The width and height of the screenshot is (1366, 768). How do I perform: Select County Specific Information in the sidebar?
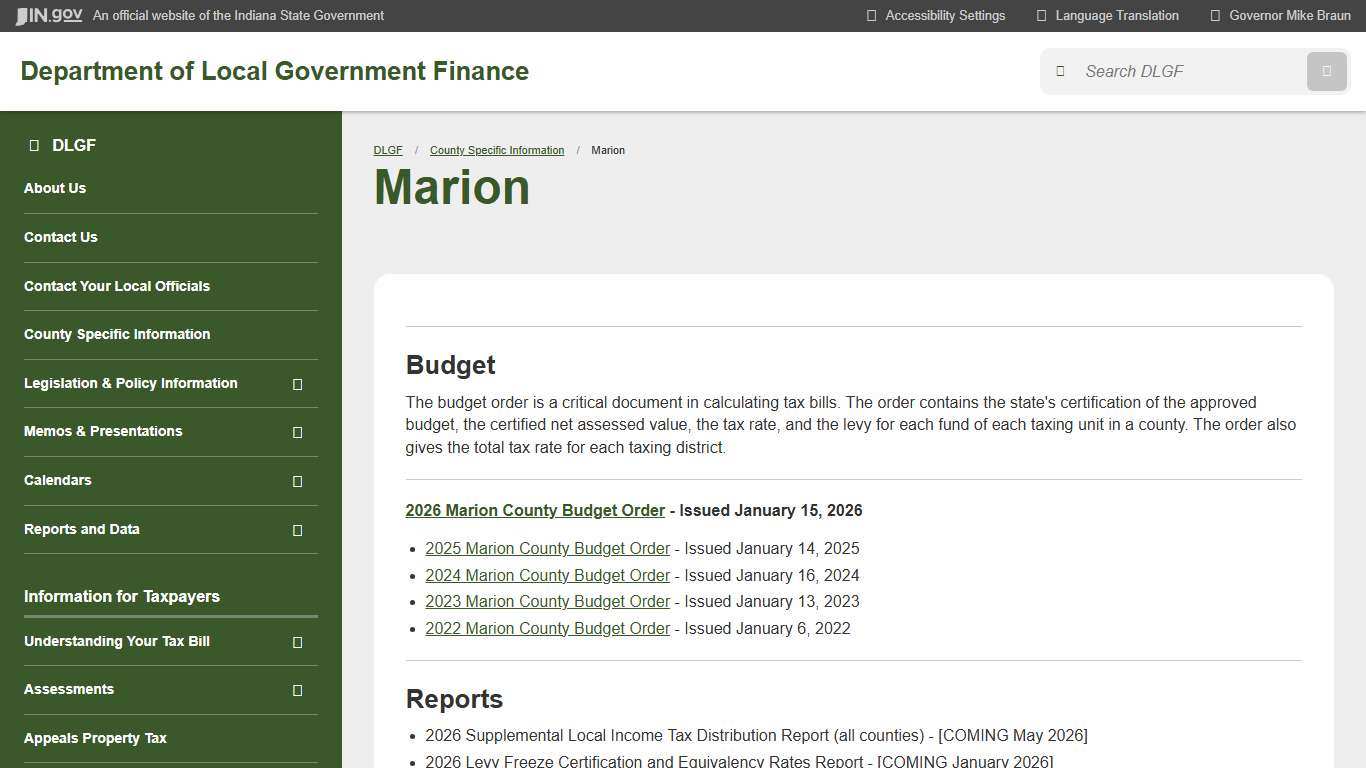pos(117,334)
